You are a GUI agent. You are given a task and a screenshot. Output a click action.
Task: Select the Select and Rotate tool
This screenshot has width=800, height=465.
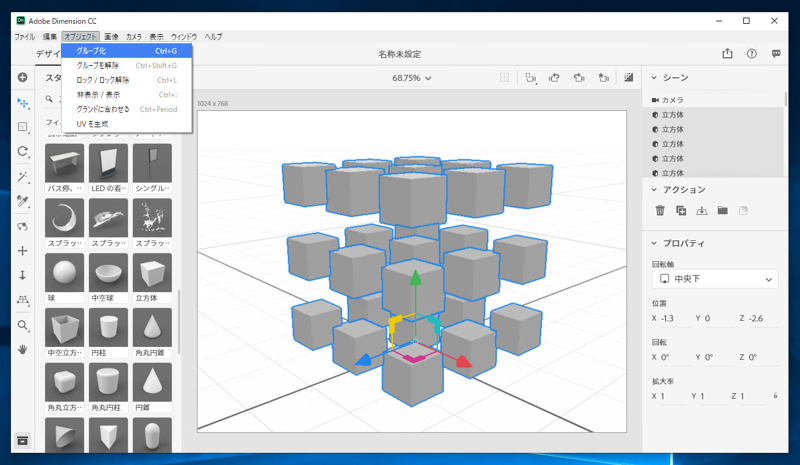coord(22,152)
